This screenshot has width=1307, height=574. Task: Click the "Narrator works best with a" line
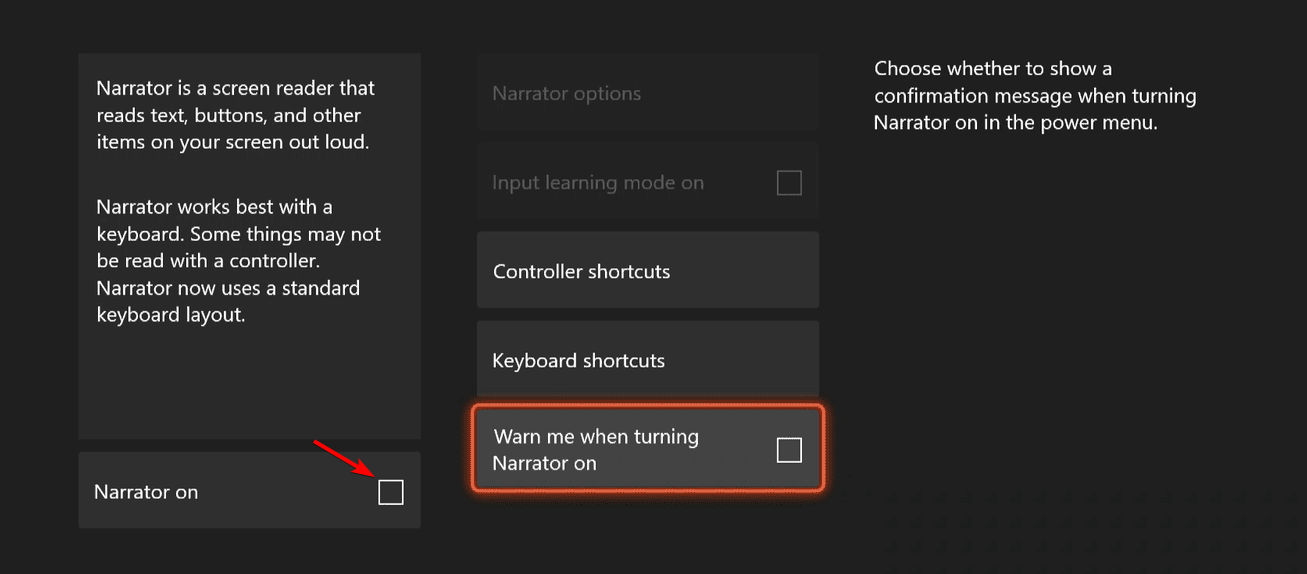[214, 207]
